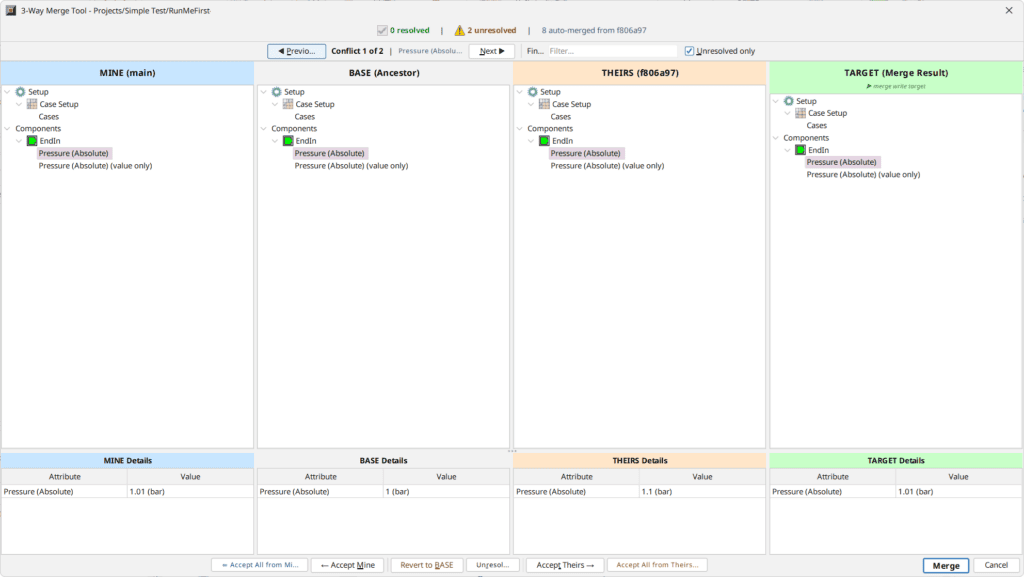Collapse the Setup node in TARGET tree
The image size is (1024, 577).
tap(775, 101)
